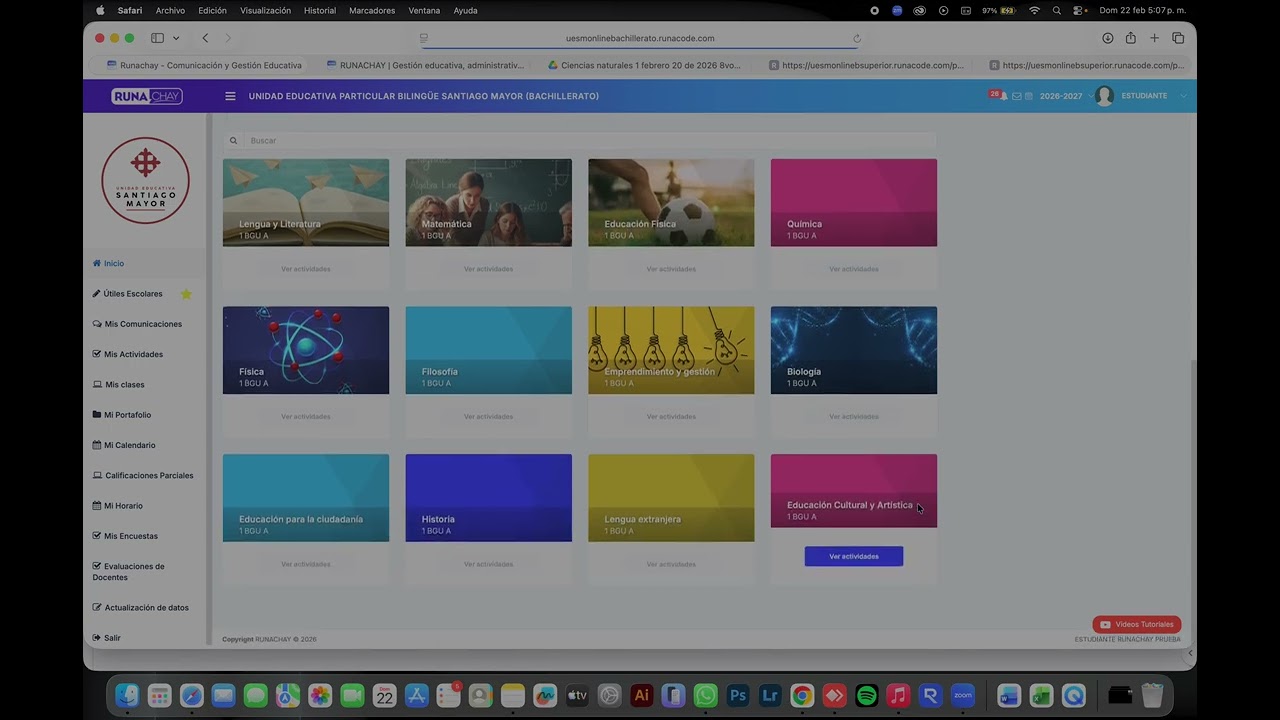Open Mis Encuestas in the sidebar

125,536
